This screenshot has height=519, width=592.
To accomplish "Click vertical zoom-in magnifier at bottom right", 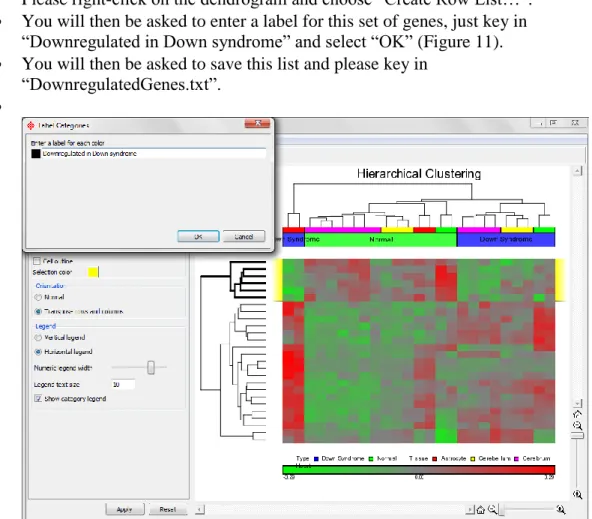I will coord(577,494).
